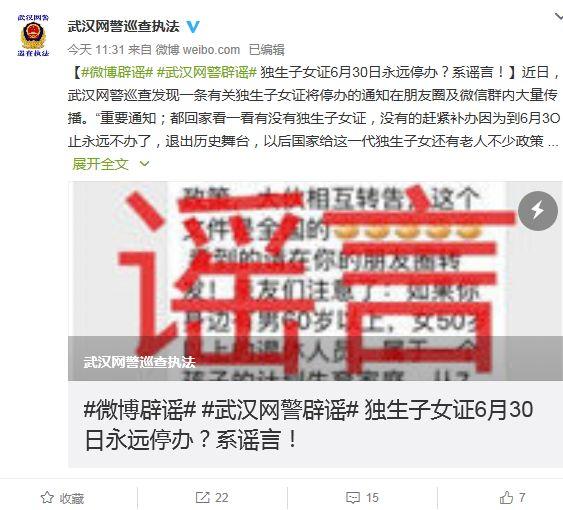Open the 今天 11:31 timestamp link
Screen dimensions: 563x510
point(96,50)
